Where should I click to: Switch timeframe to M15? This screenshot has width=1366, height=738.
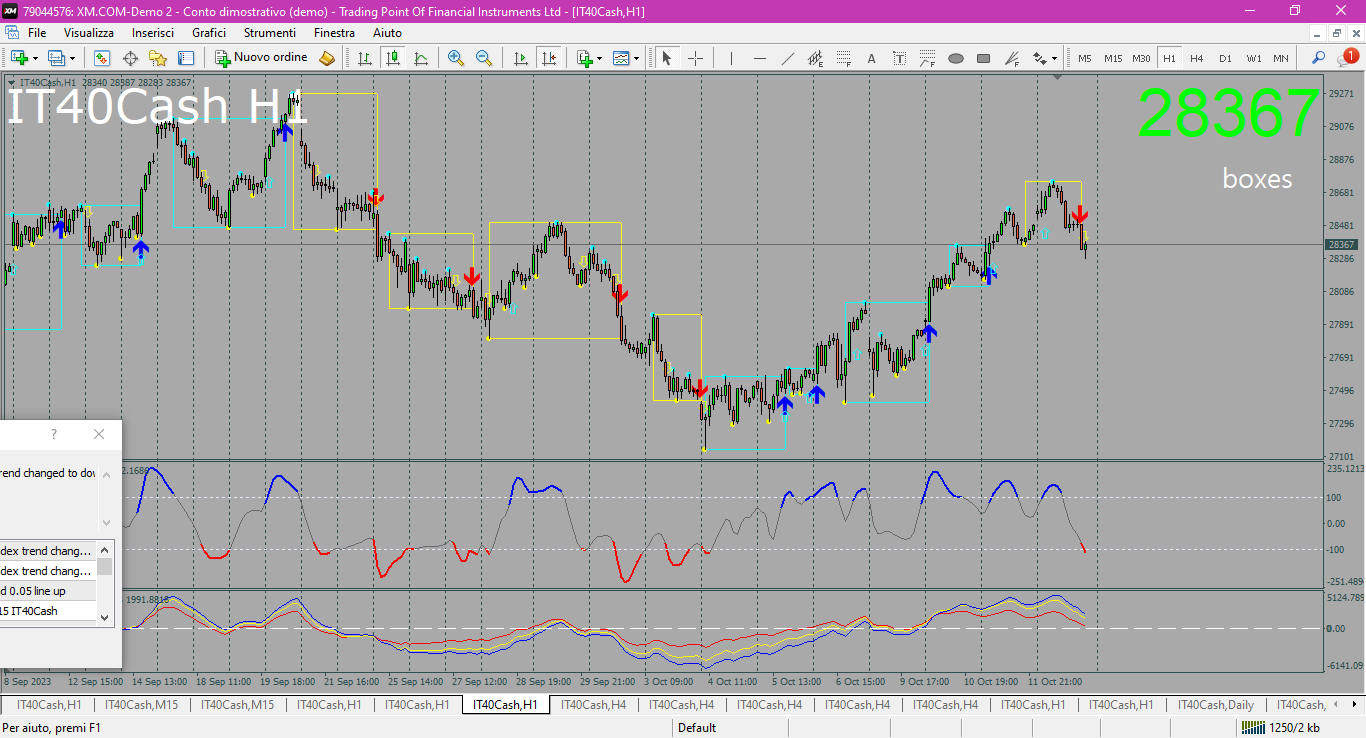coord(1113,58)
